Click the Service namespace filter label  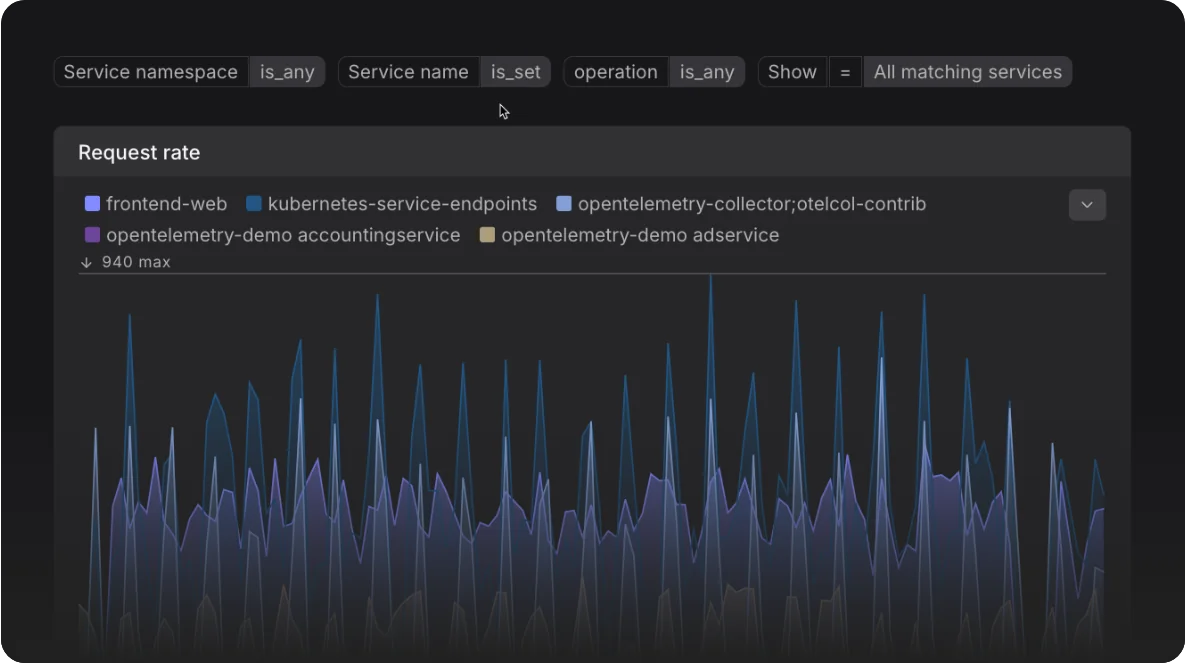[x=151, y=72]
